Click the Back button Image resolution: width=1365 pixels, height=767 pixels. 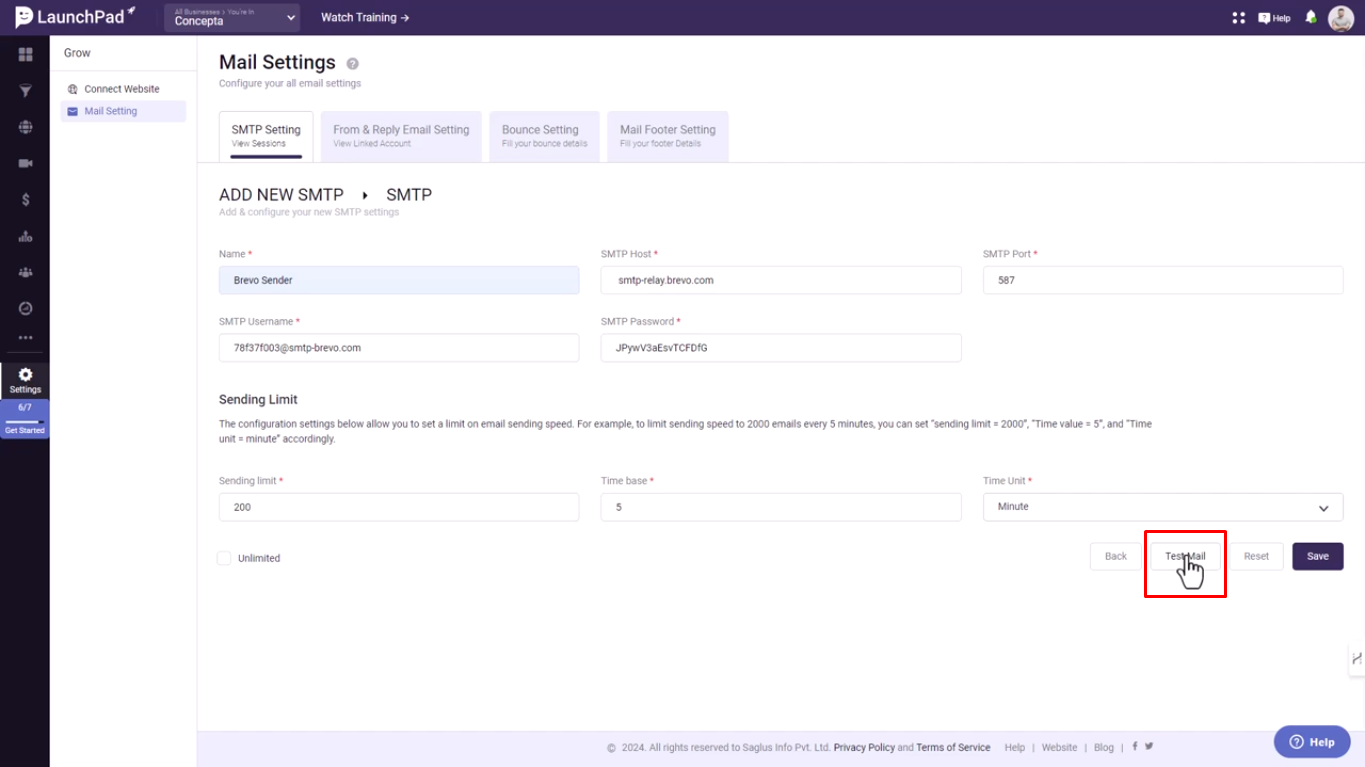point(1116,556)
